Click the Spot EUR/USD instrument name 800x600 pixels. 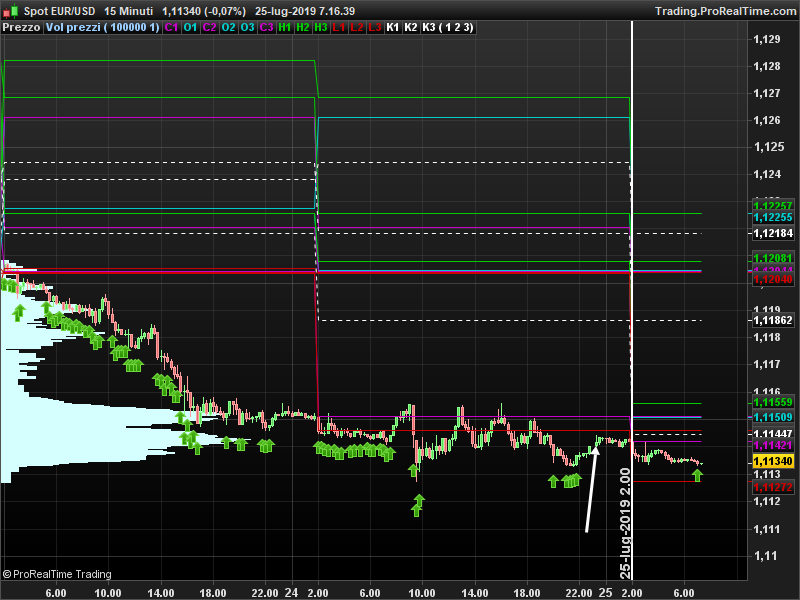(x=59, y=11)
